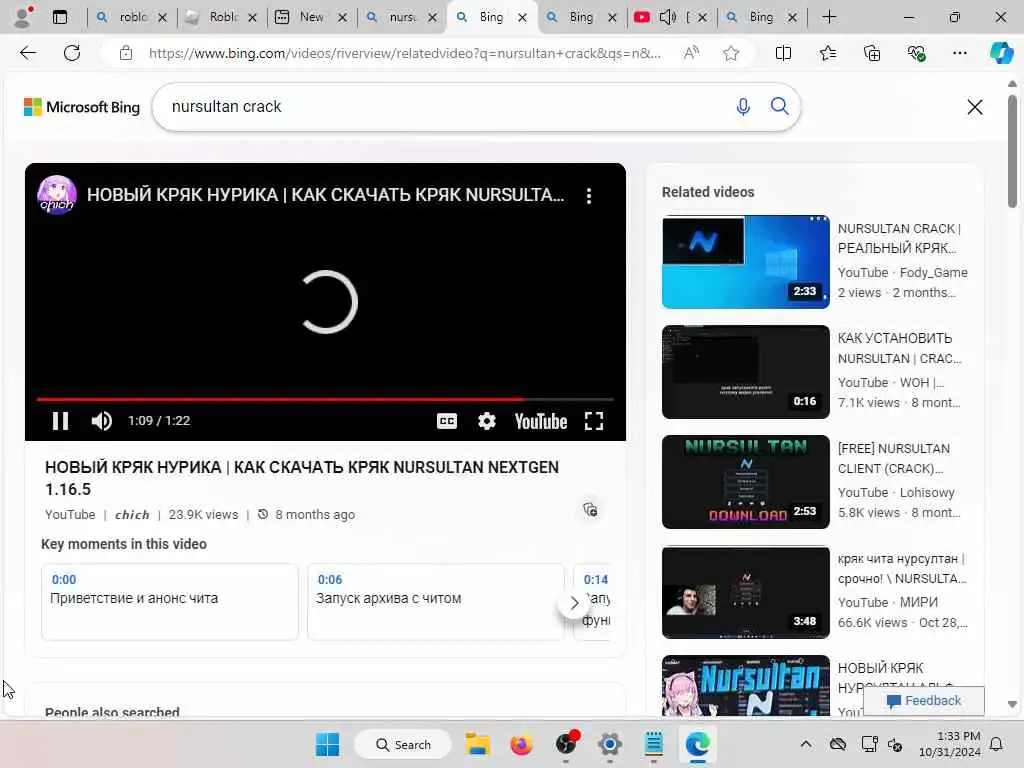The height and width of the screenshot is (768, 1024).
Task: Open Edge Settings and more menu
Action: [959, 53]
